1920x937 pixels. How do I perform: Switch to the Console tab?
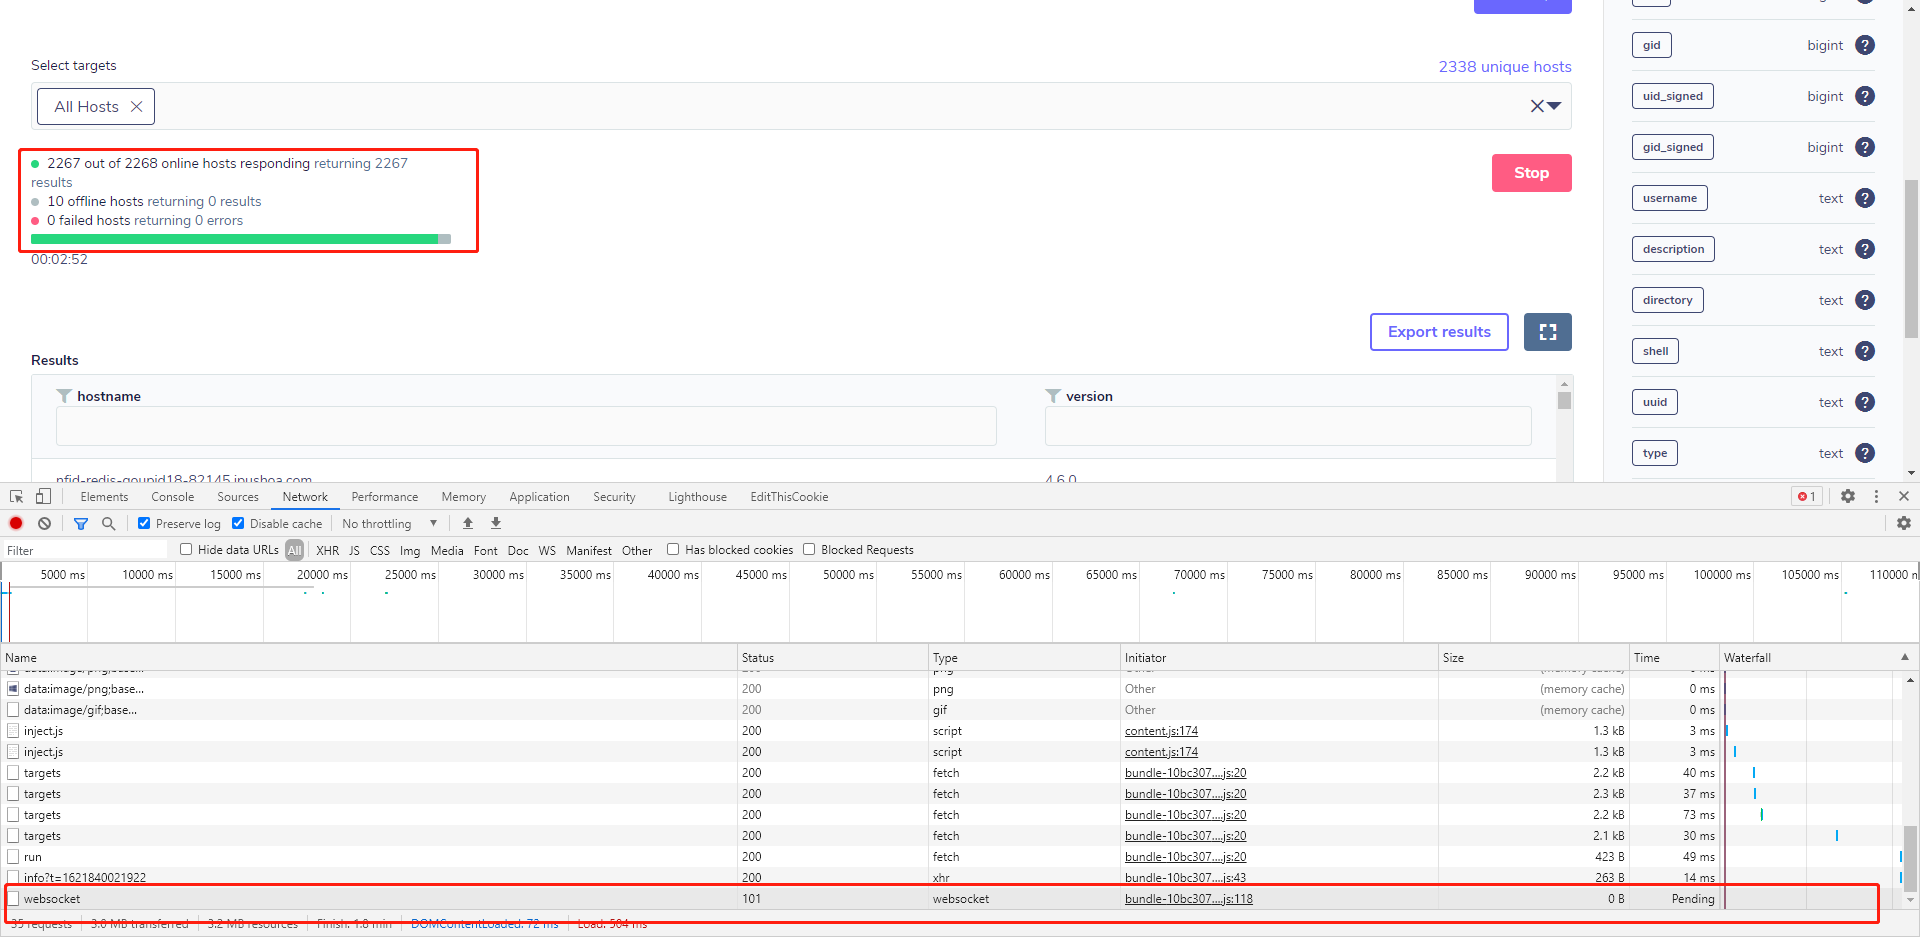pyautogui.click(x=172, y=496)
